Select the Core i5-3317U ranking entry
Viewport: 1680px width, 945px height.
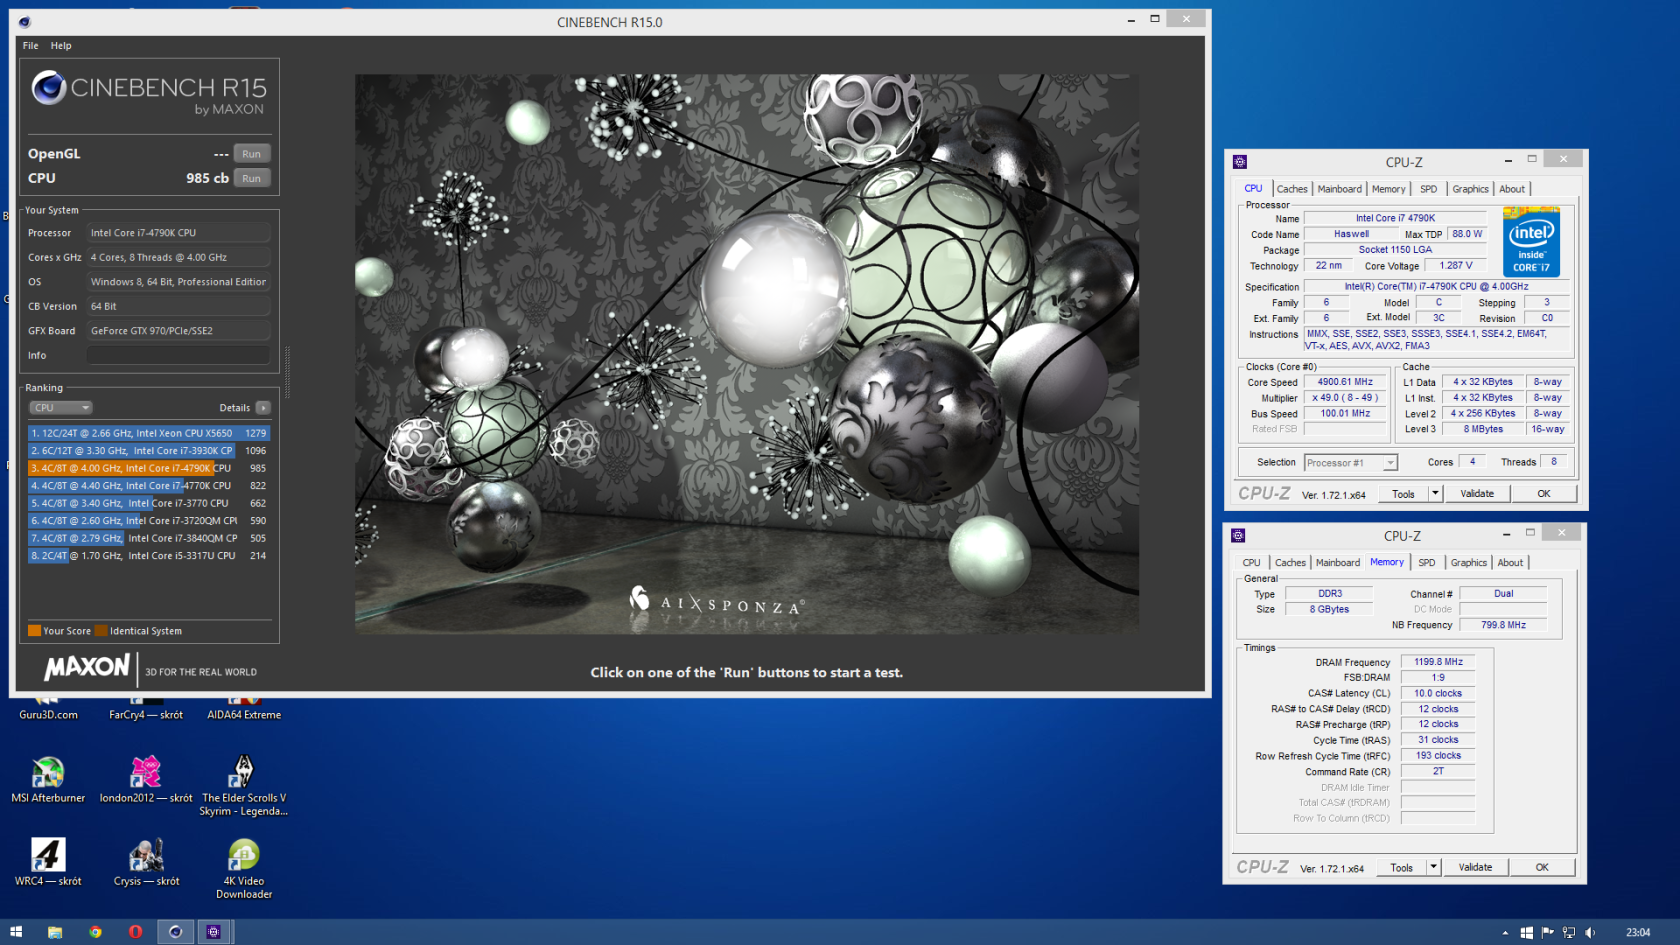149,556
